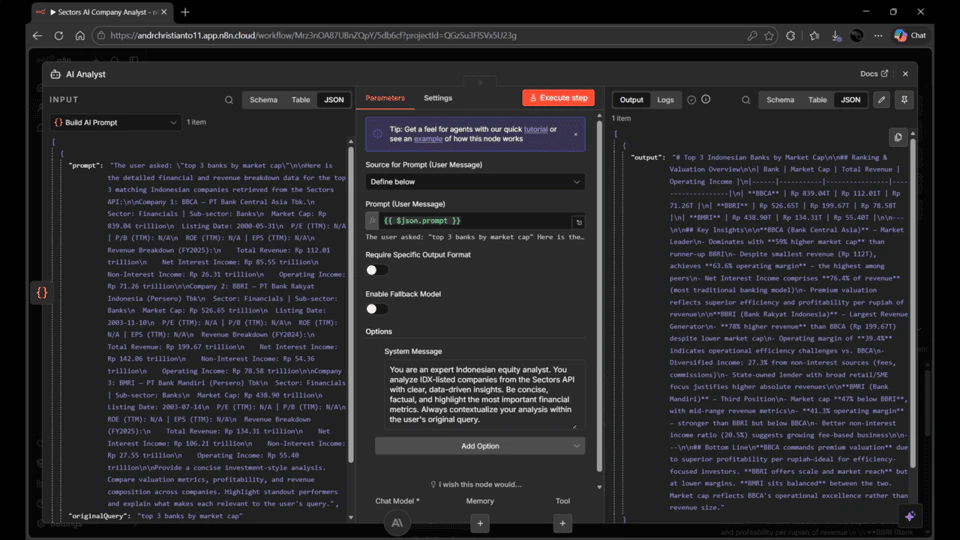Reload the page with the refresh icon
This screenshot has height=540, width=960.
59,36
